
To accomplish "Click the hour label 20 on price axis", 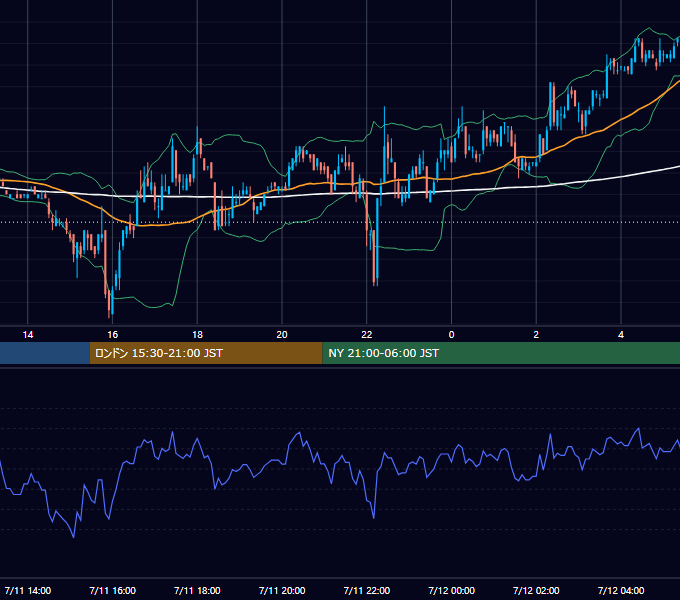I will pos(282,335).
